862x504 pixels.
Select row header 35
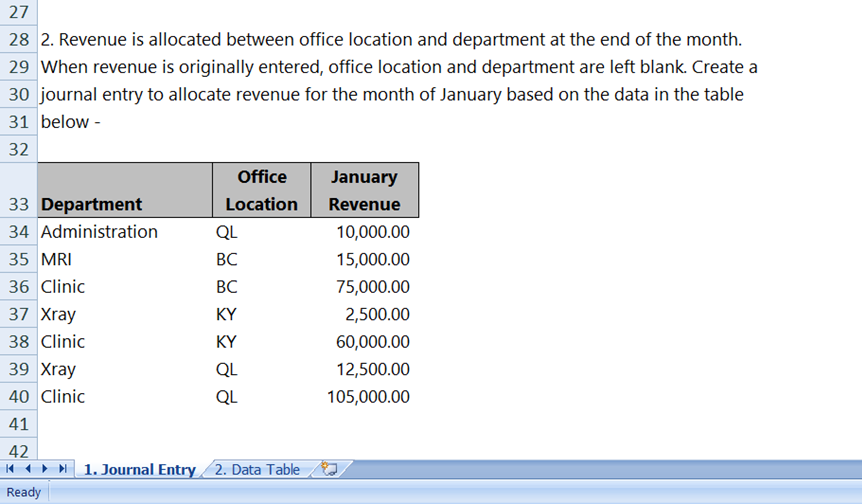coord(19,259)
